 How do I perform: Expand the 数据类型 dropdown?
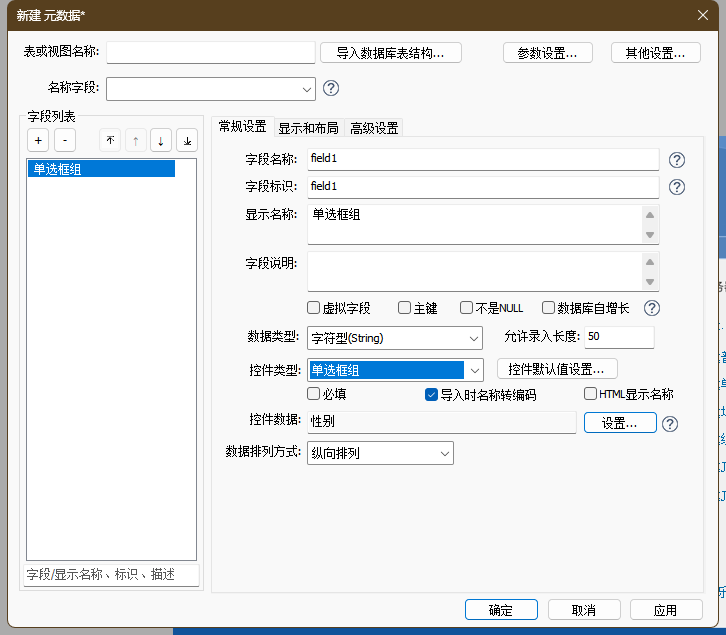(473, 338)
